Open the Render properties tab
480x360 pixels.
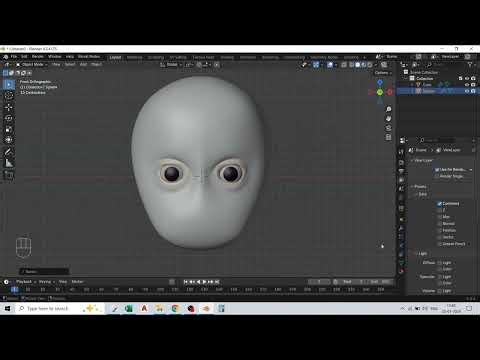pyautogui.click(x=401, y=163)
